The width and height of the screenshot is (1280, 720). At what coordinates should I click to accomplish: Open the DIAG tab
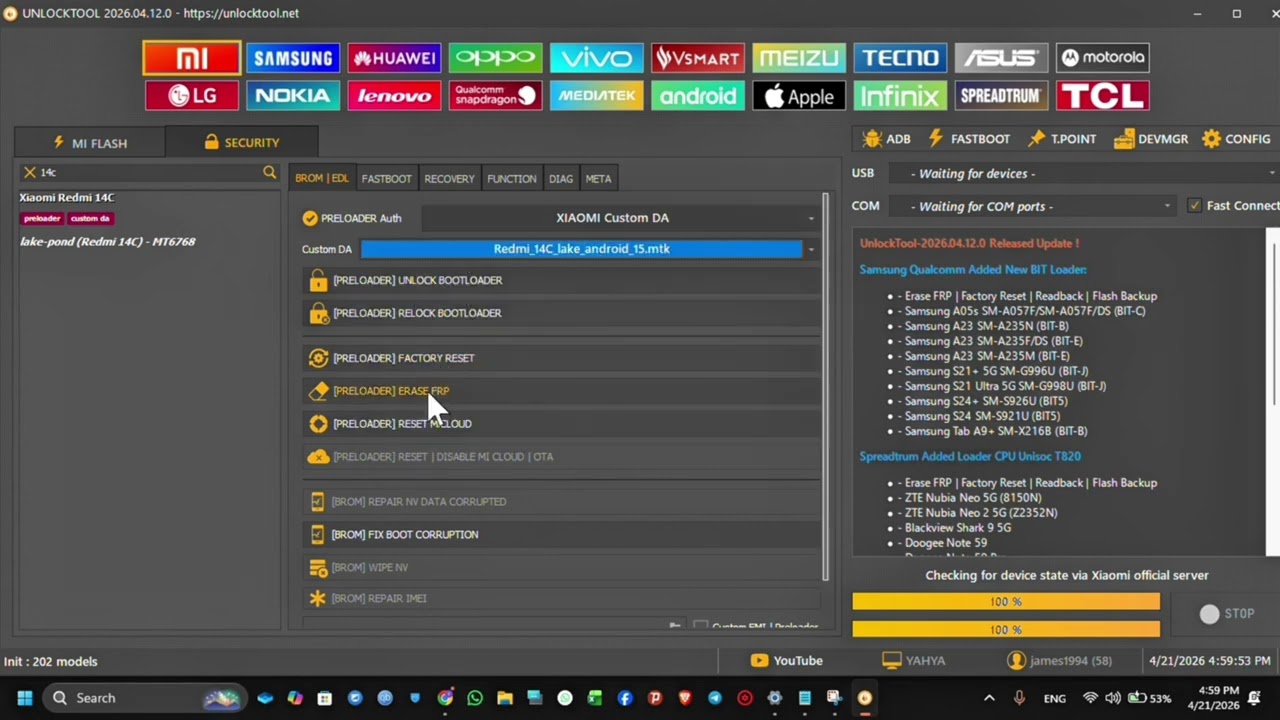561,179
